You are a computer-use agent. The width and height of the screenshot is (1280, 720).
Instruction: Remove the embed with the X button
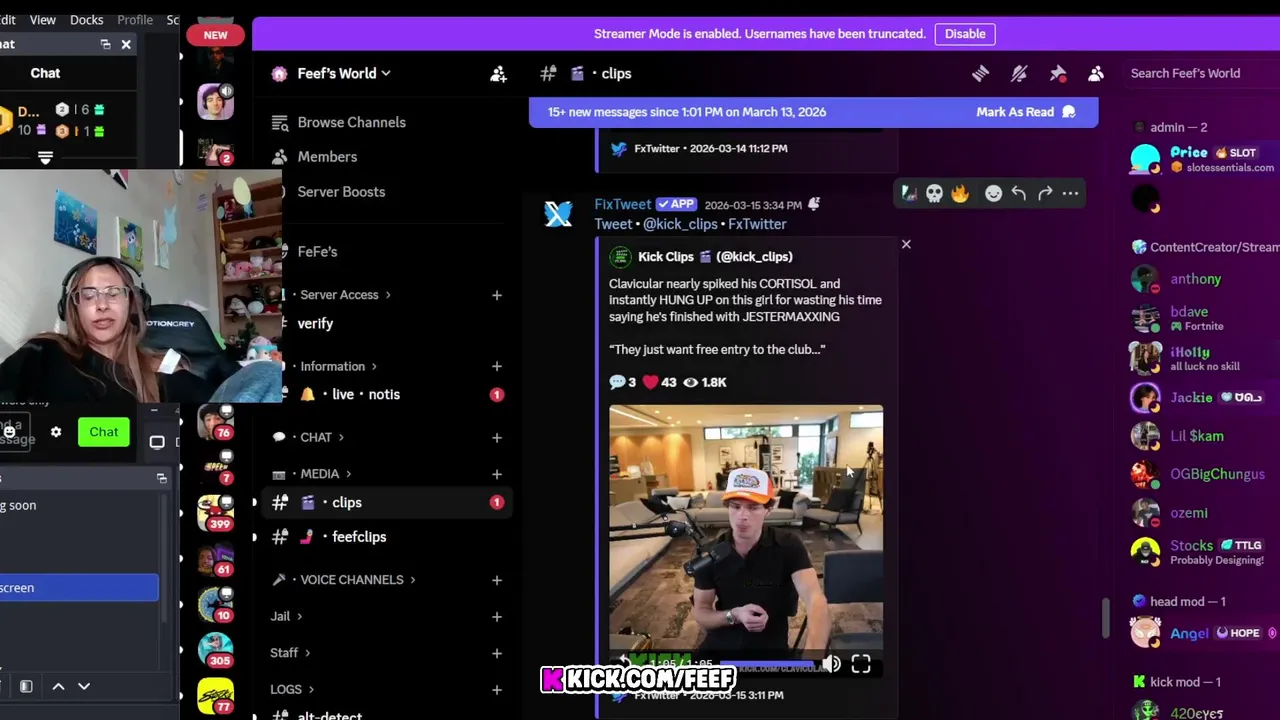906,244
